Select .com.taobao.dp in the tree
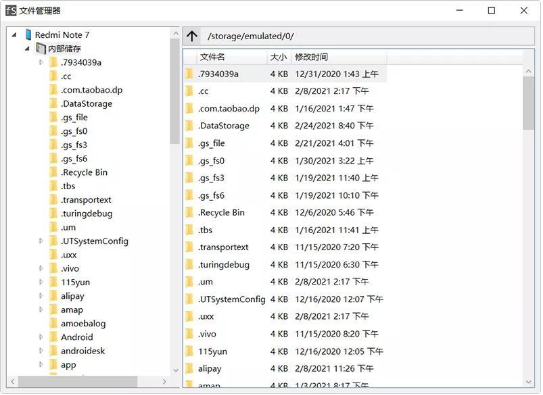 [92, 90]
